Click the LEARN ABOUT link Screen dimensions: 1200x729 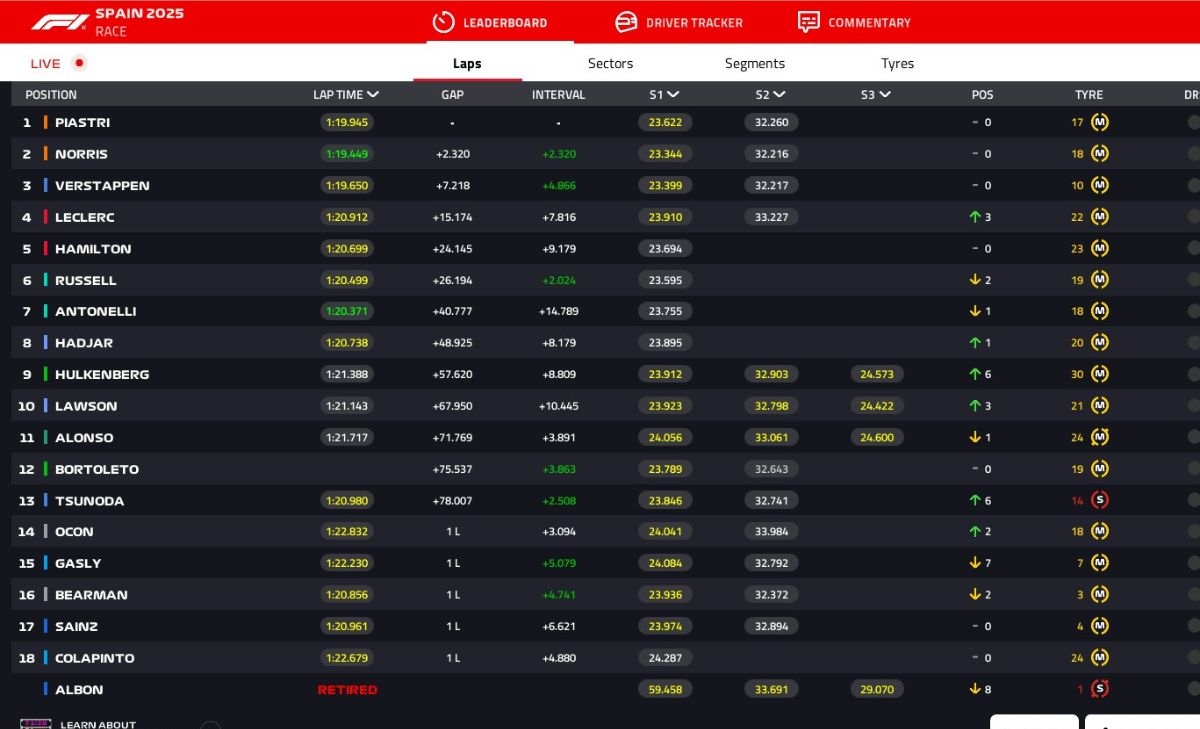tap(97, 724)
